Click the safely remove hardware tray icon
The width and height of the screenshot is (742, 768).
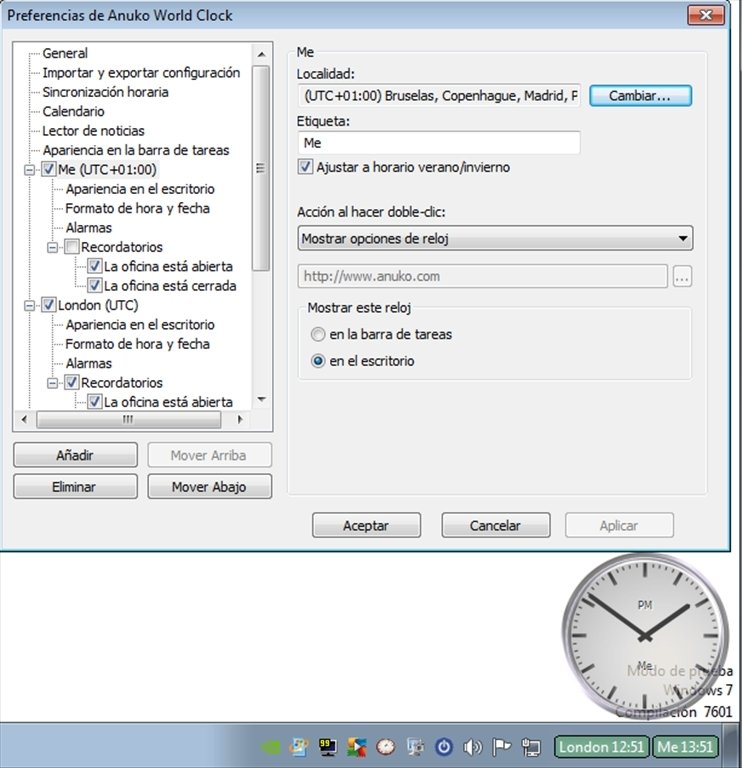[x=415, y=747]
